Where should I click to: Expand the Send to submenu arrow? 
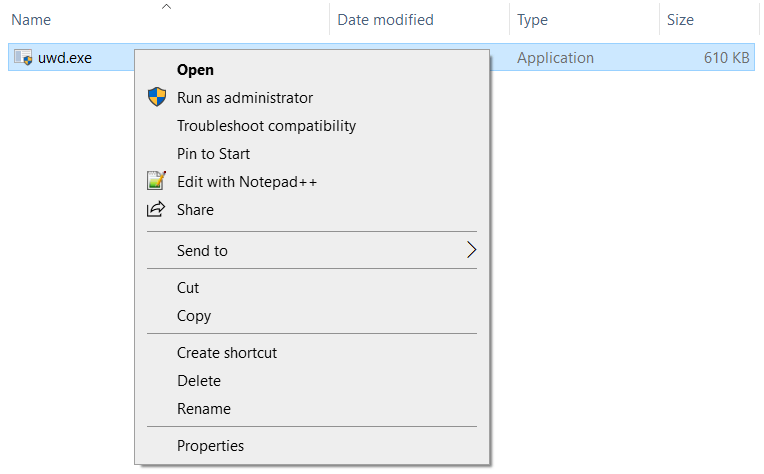(x=471, y=250)
